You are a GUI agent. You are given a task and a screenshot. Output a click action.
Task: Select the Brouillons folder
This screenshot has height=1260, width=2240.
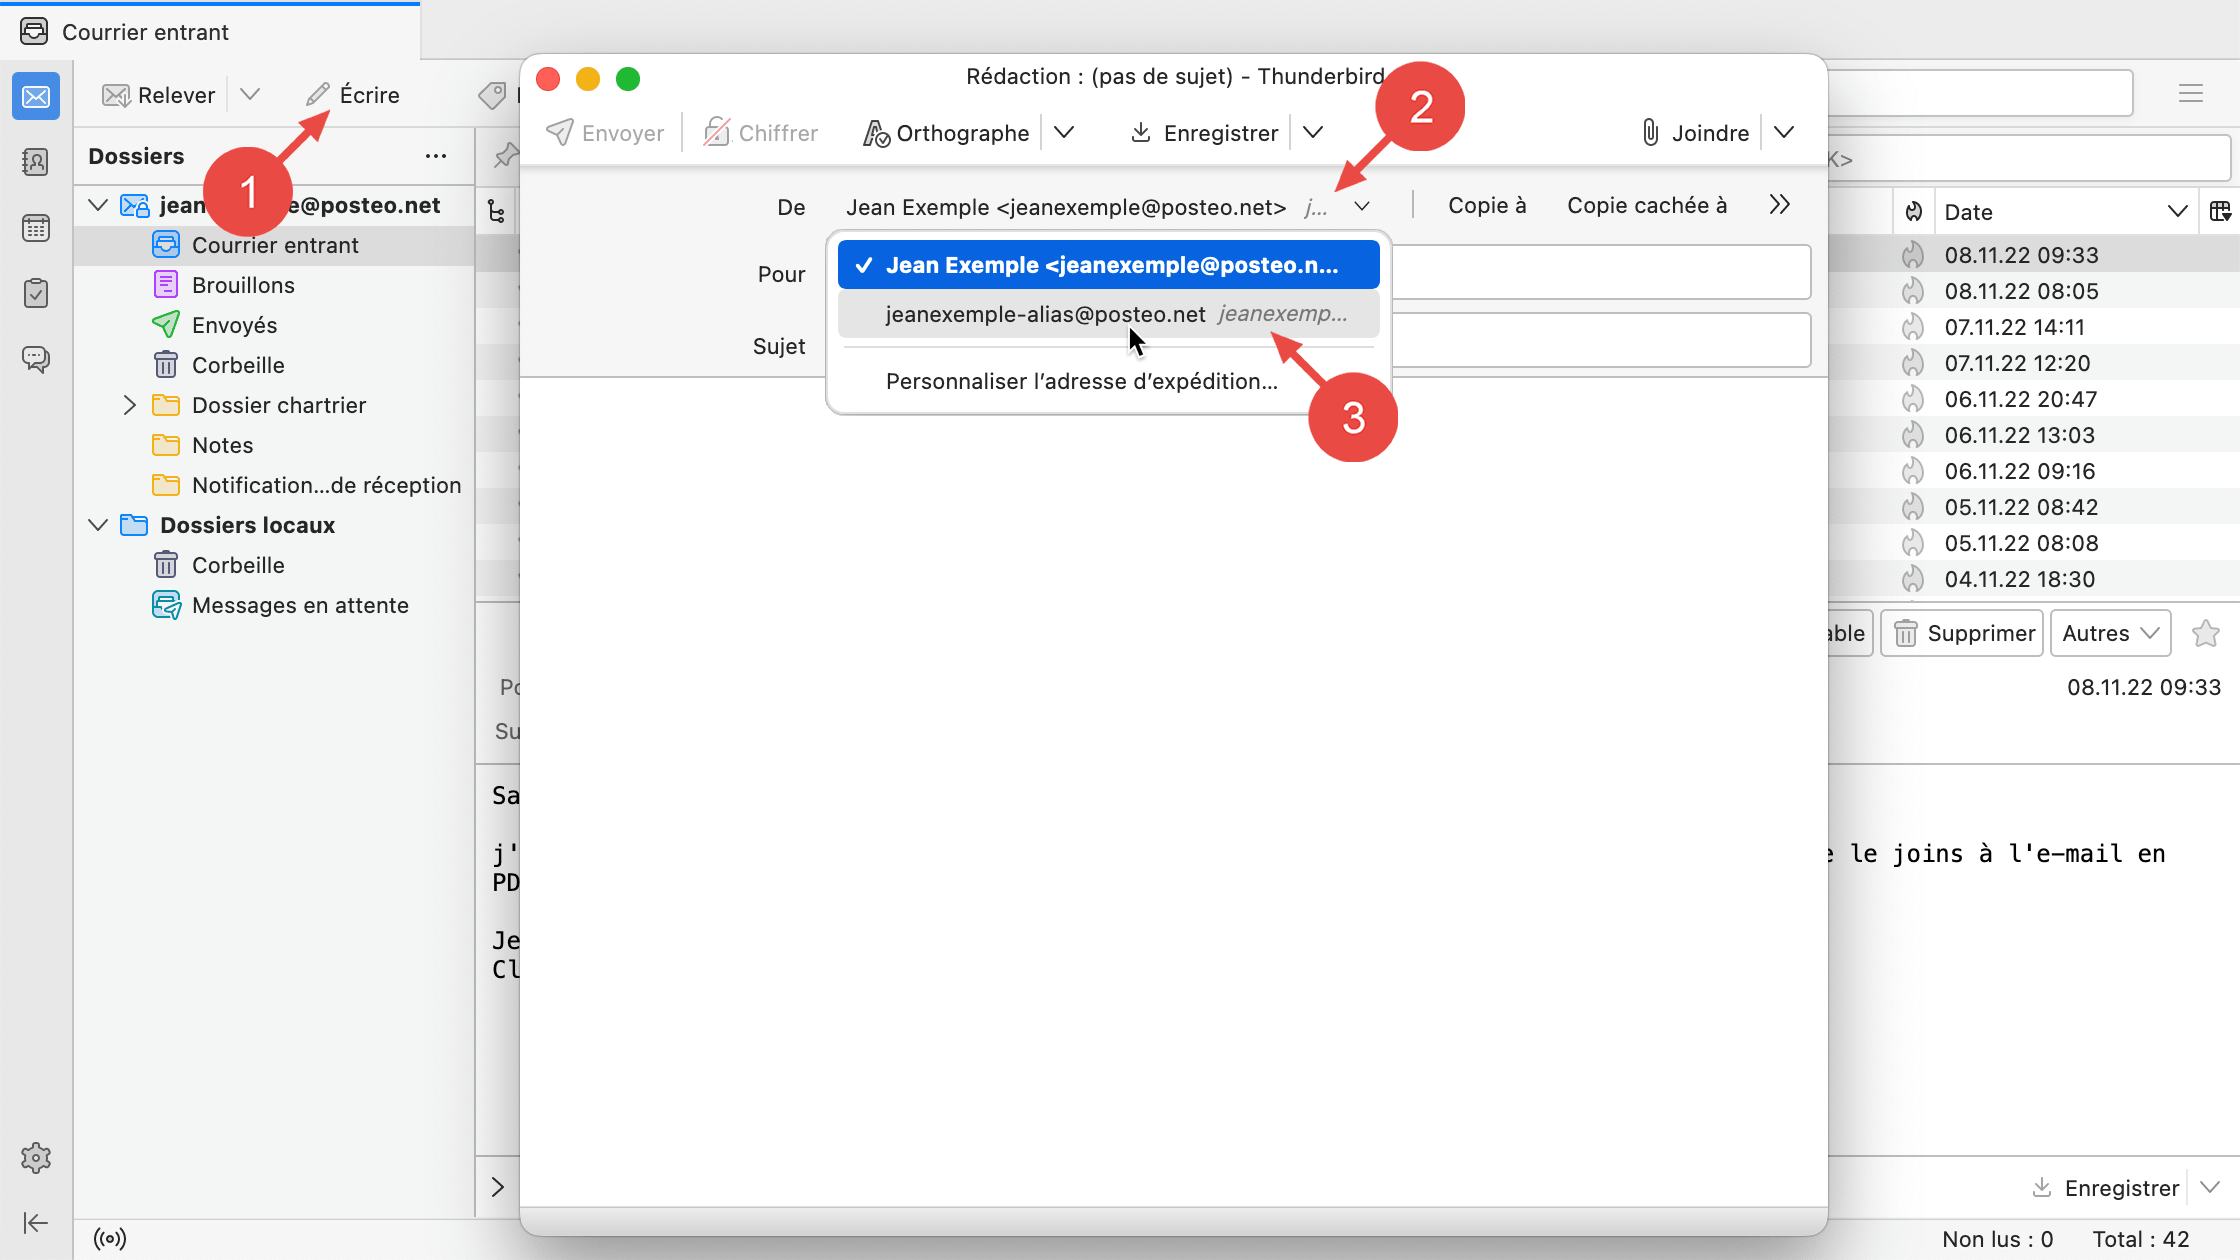[x=243, y=285]
